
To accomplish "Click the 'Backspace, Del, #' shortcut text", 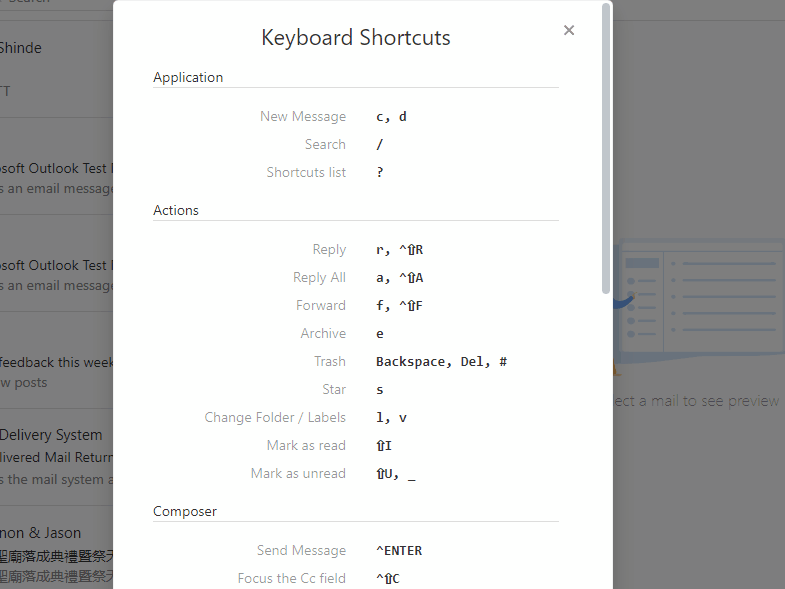I will point(442,362).
